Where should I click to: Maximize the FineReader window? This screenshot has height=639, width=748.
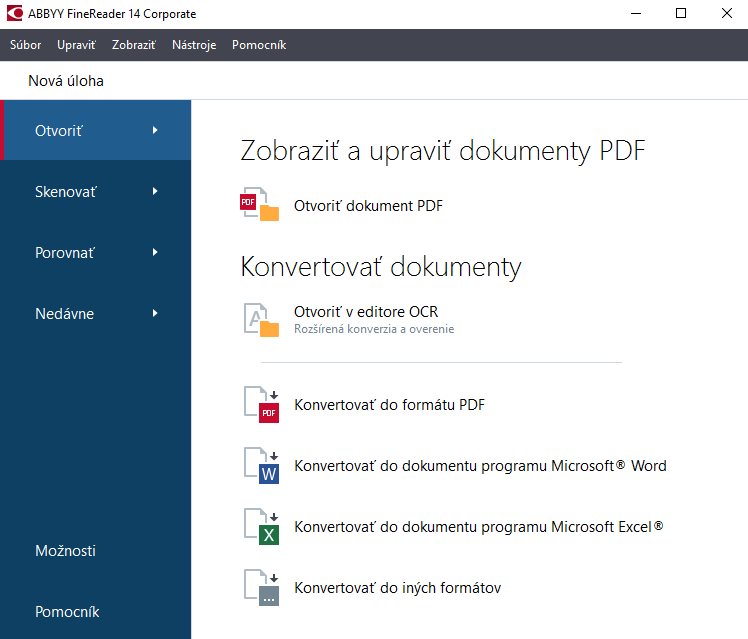pyautogui.click(x=681, y=14)
